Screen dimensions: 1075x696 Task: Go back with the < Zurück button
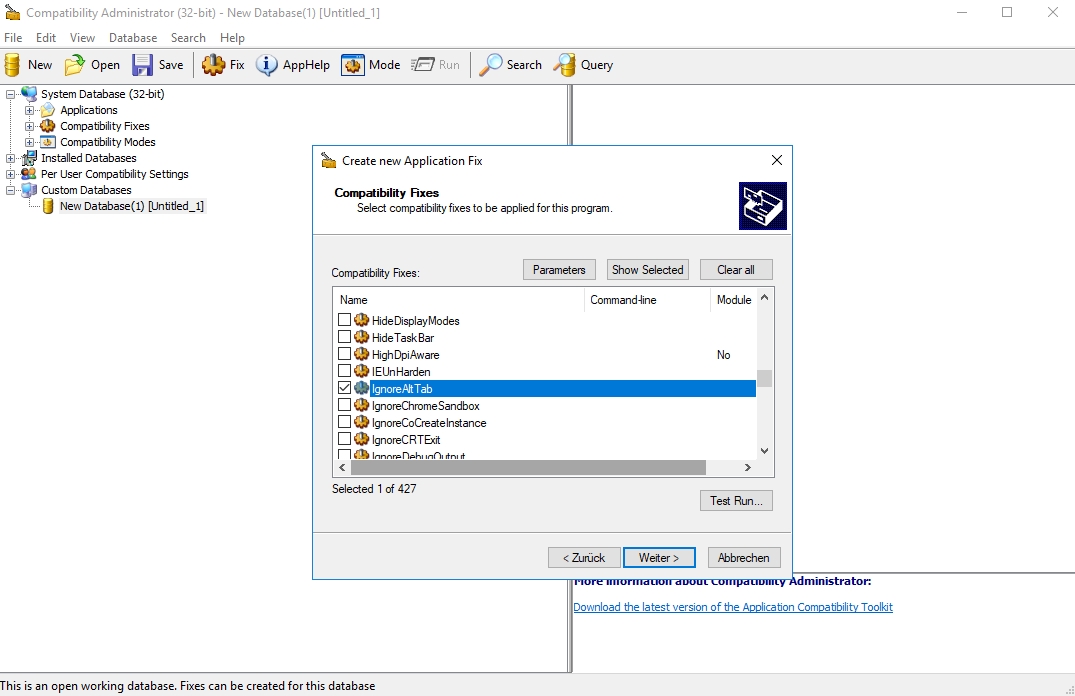tap(584, 557)
